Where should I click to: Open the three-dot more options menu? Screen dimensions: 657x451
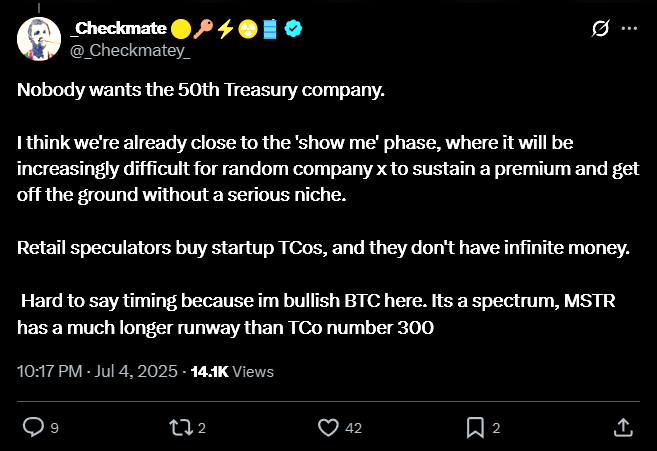tap(629, 29)
